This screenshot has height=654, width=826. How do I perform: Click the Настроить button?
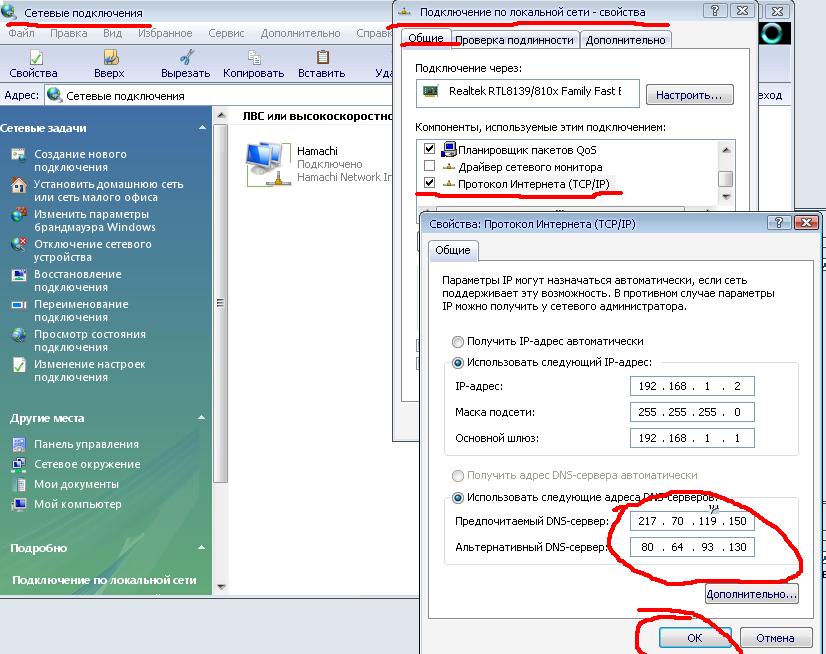click(689, 95)
